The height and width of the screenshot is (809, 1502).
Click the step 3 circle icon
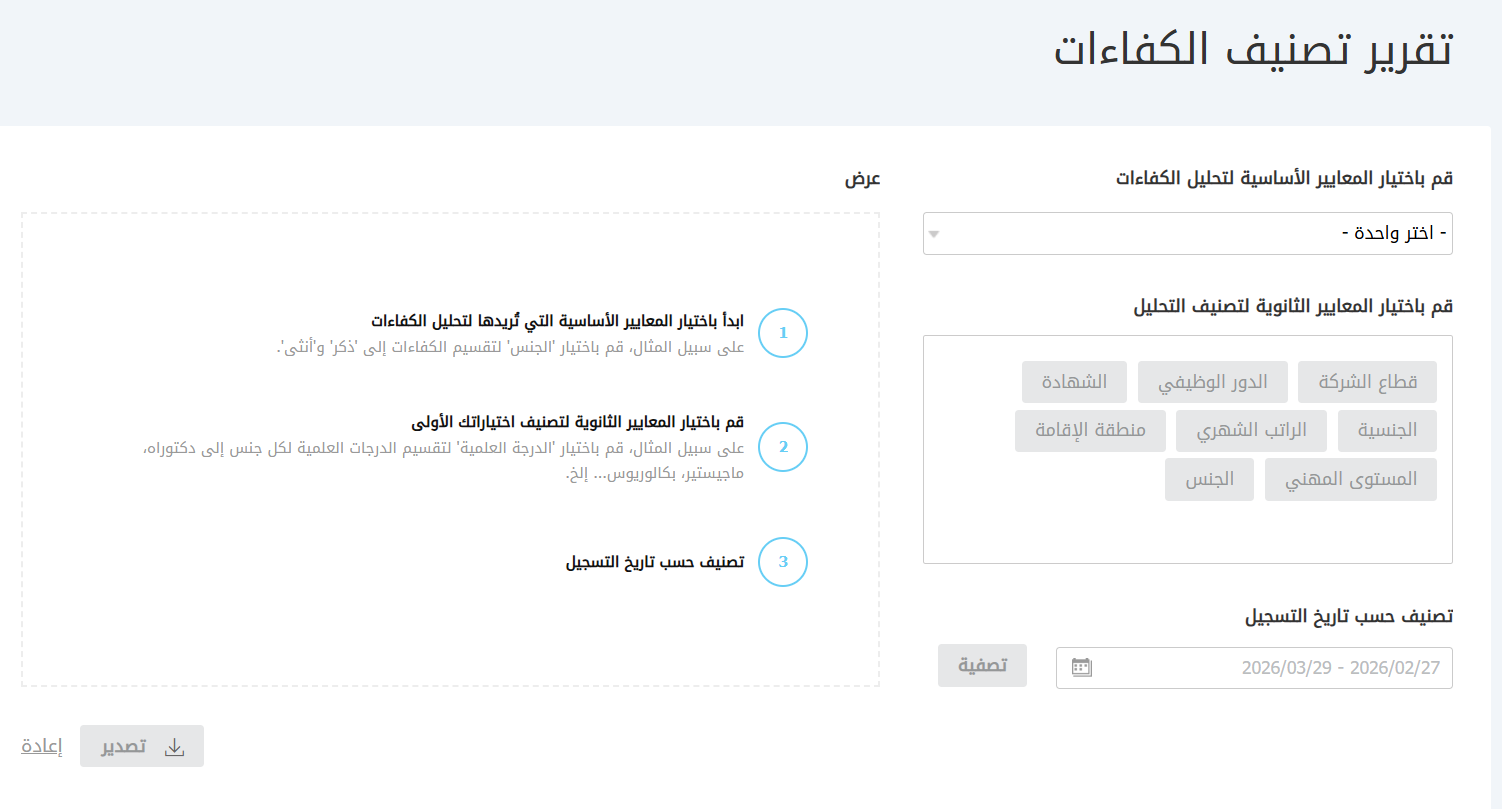point(783,562)
